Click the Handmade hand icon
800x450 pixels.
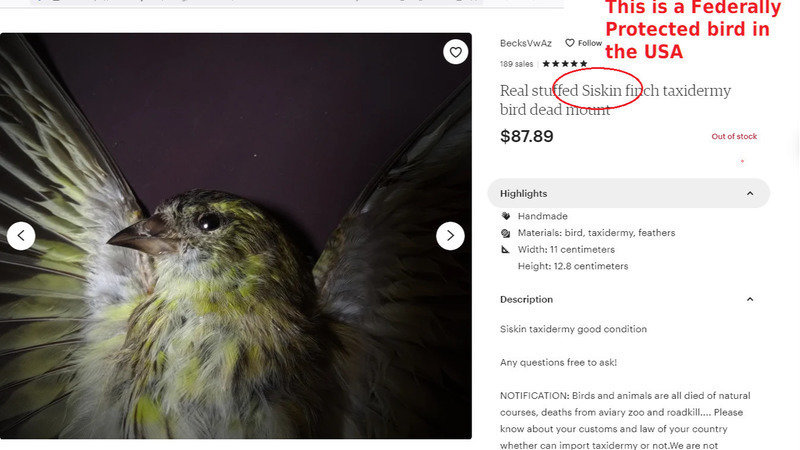click(506, 216)
